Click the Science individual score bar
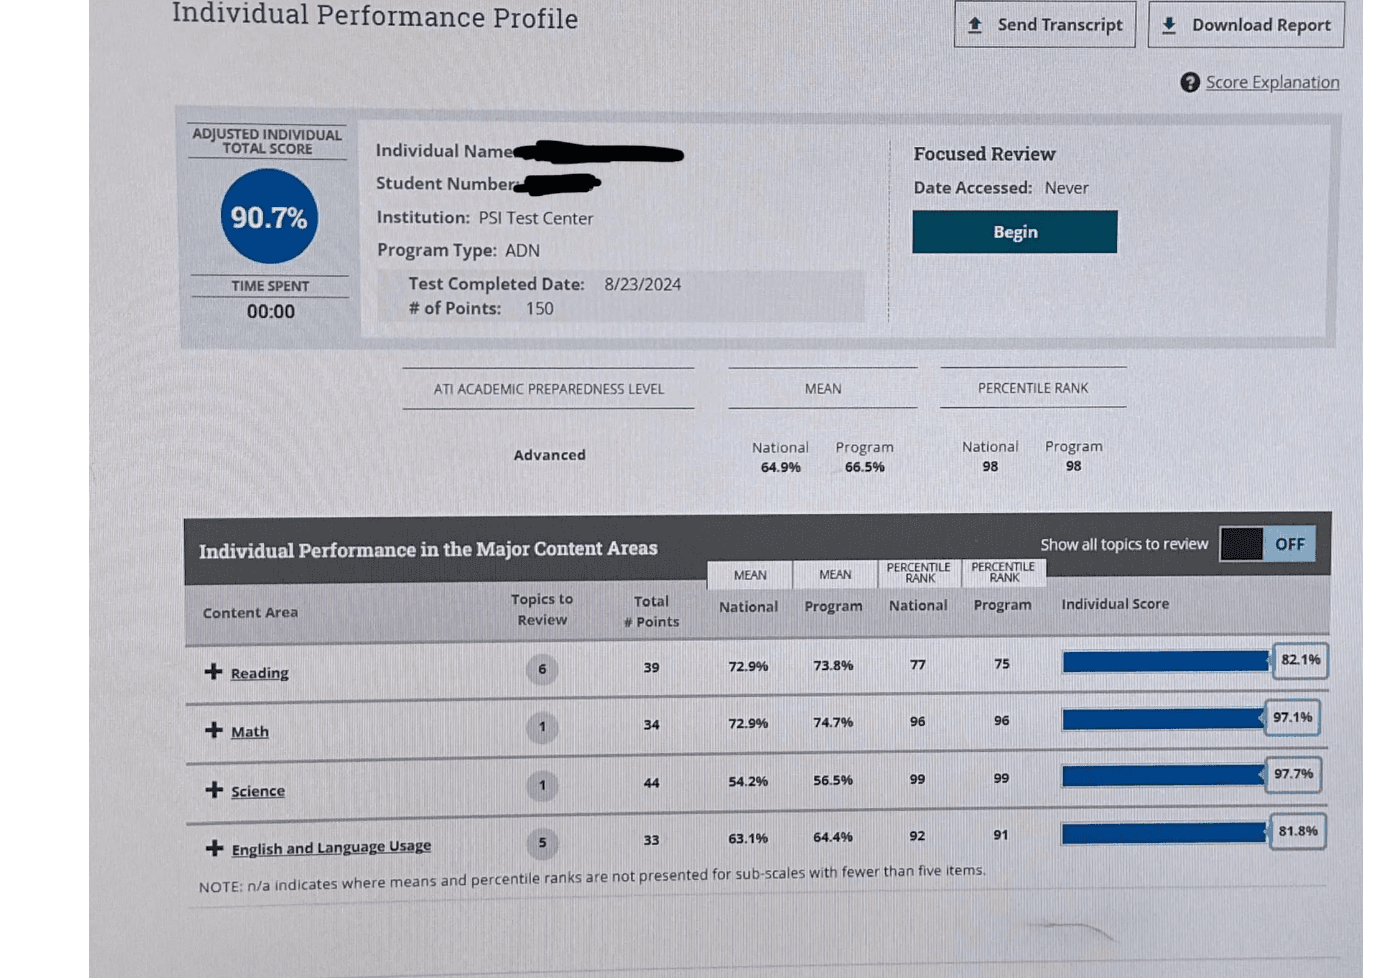Image resolution: width=1400 pixels, height=978 pixels. click(x=1163, y=776)
